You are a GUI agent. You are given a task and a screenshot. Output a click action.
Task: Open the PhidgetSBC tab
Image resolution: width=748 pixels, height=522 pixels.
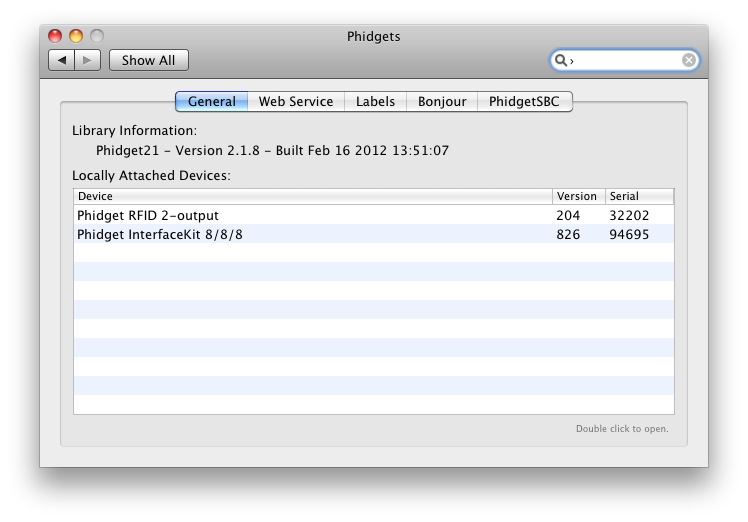coord(524,102)
